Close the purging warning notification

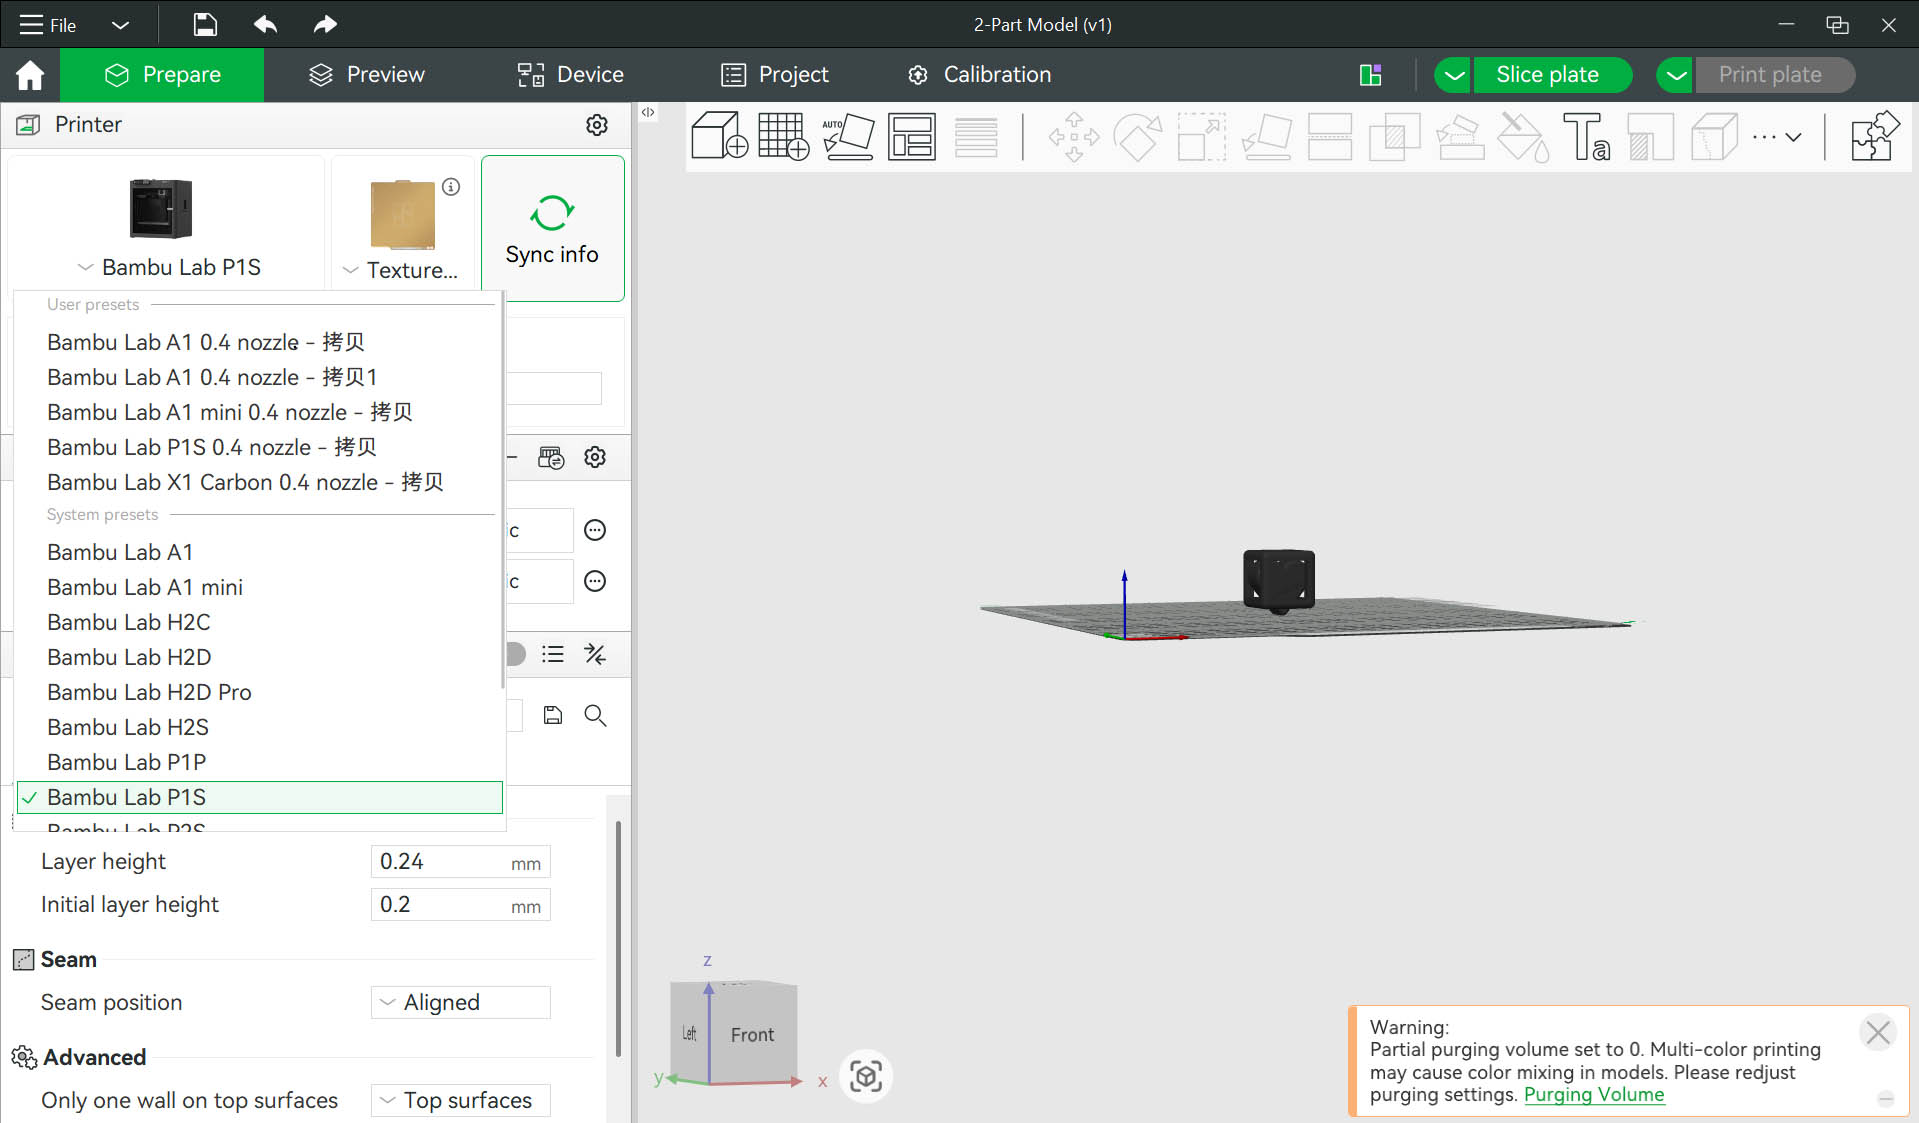[x=1878, y=1031]
